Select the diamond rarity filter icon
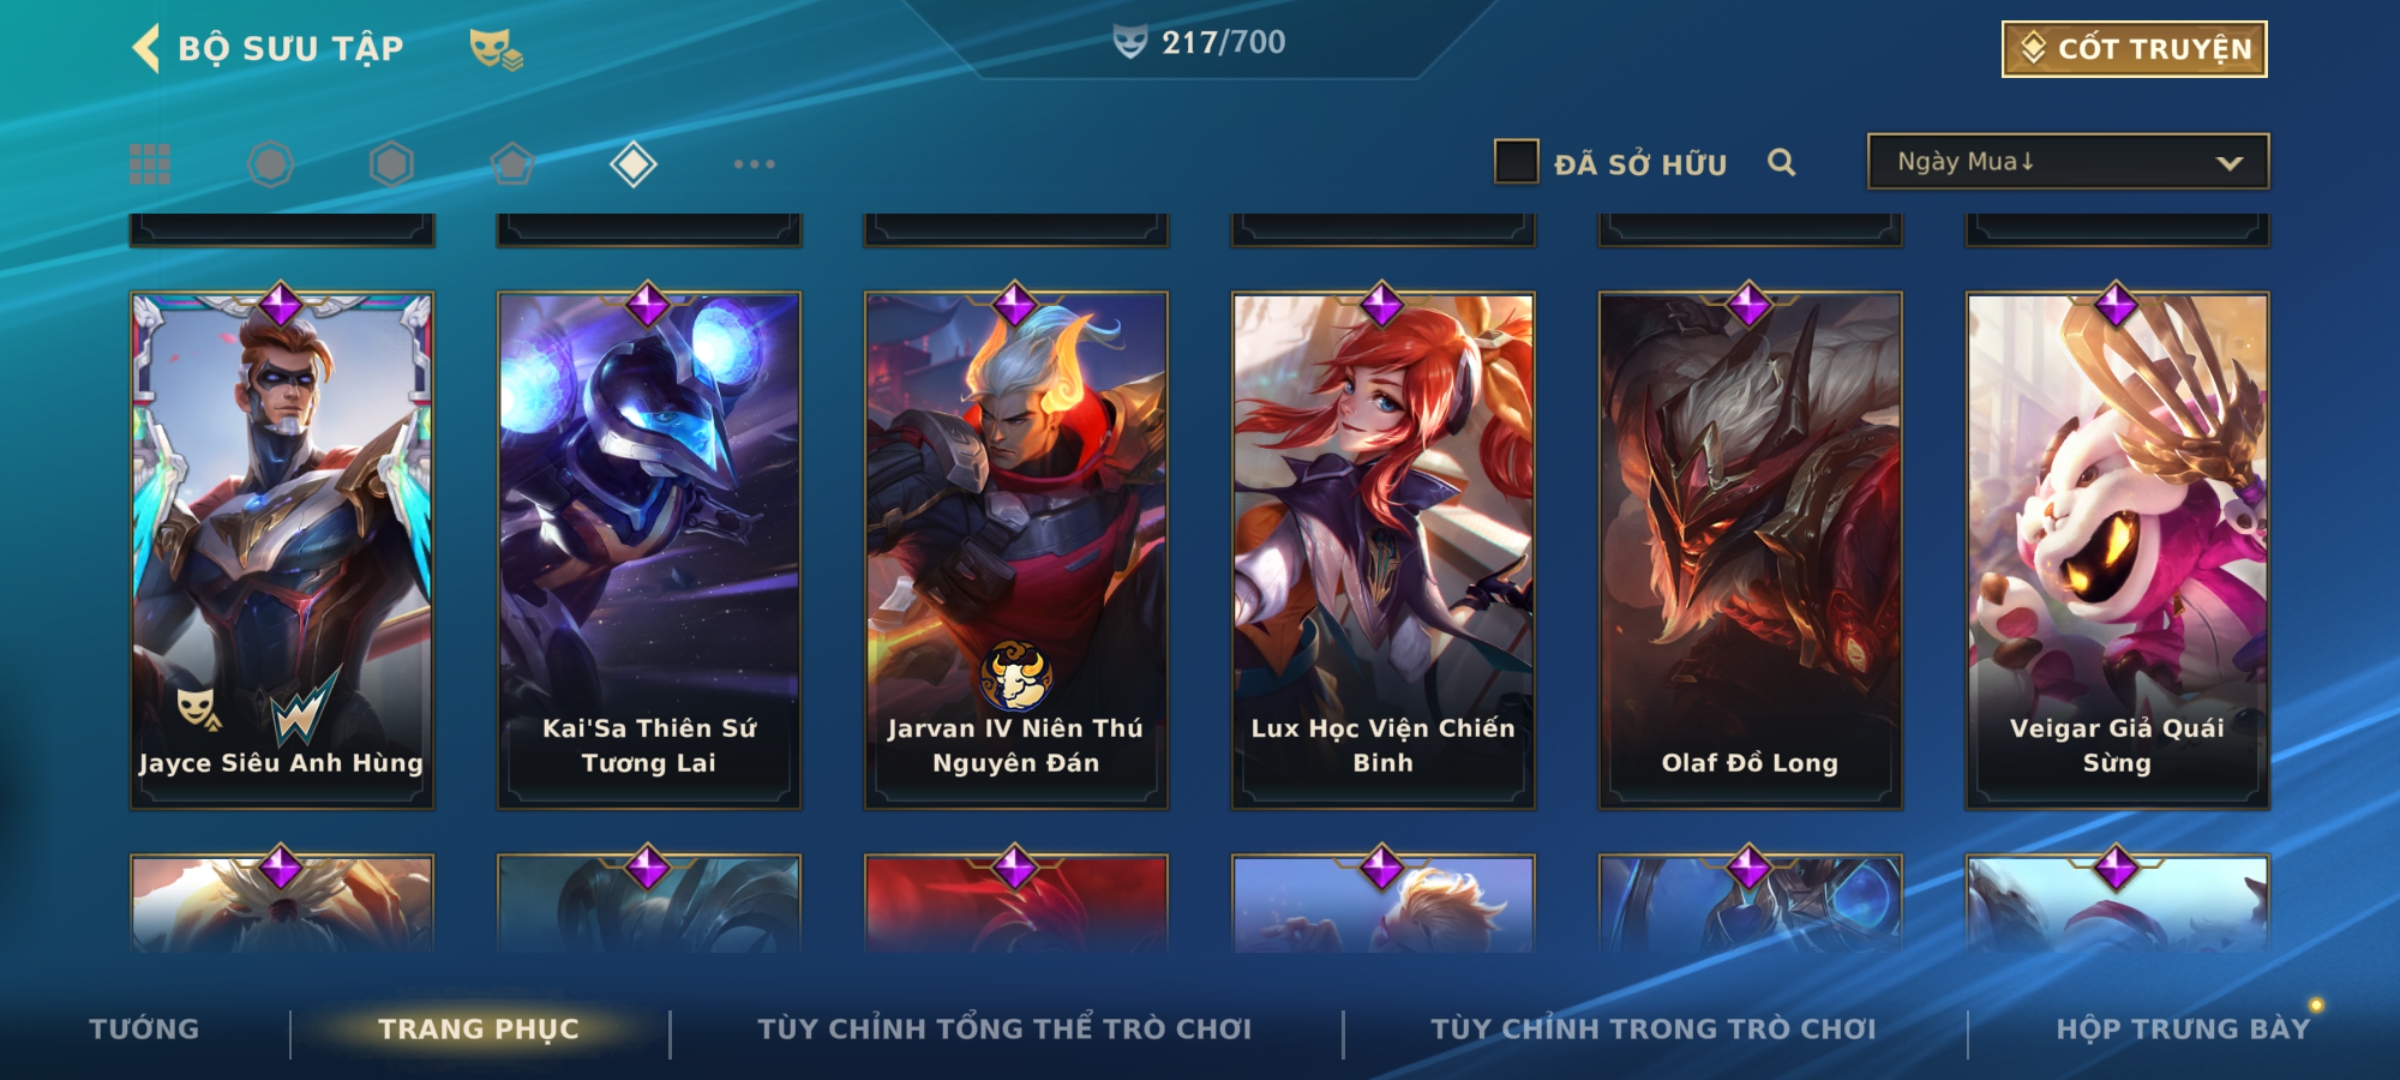This screenshot has height=1080, width=2400. [x=633, y=164]
